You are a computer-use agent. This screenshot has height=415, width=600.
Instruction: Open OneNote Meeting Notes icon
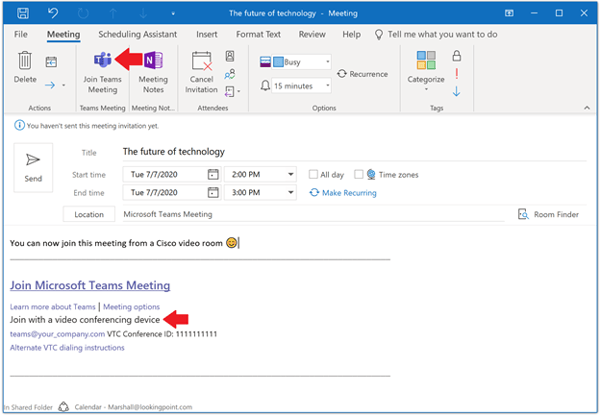(x=153, y=60)
